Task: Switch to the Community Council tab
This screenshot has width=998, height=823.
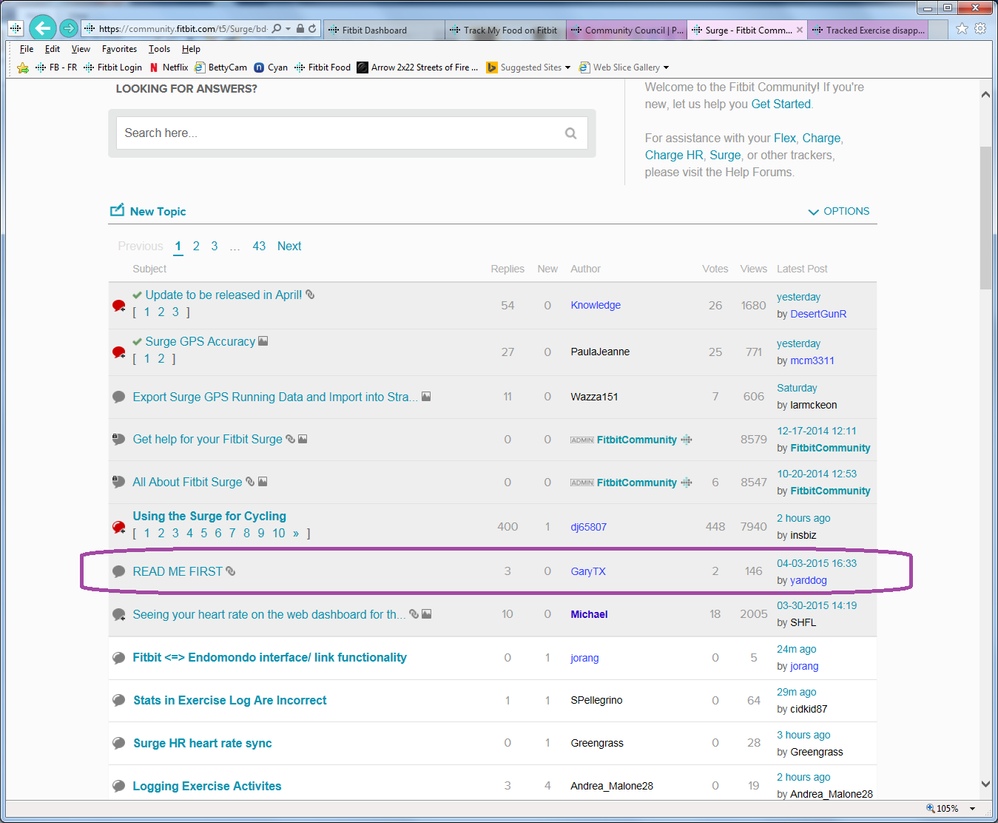Action: [x=626, y=30]
